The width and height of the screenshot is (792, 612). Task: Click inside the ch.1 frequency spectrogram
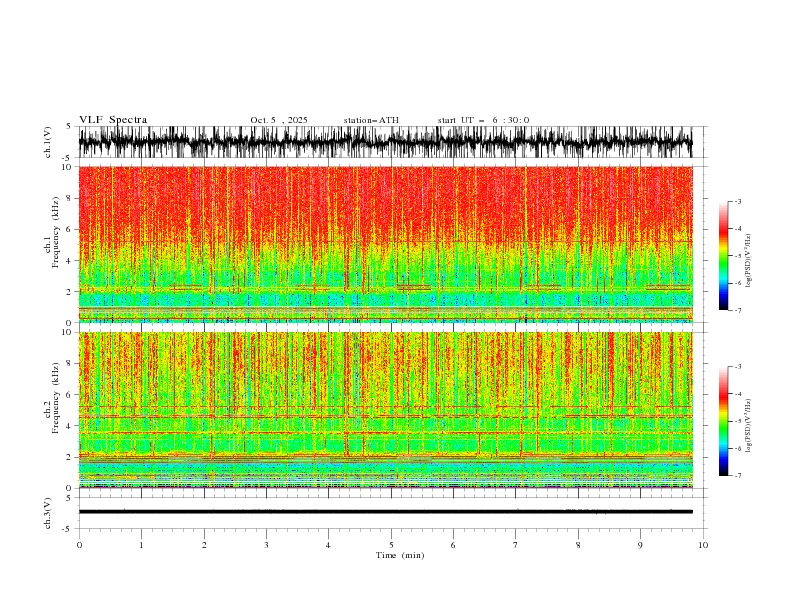point(385,244)
